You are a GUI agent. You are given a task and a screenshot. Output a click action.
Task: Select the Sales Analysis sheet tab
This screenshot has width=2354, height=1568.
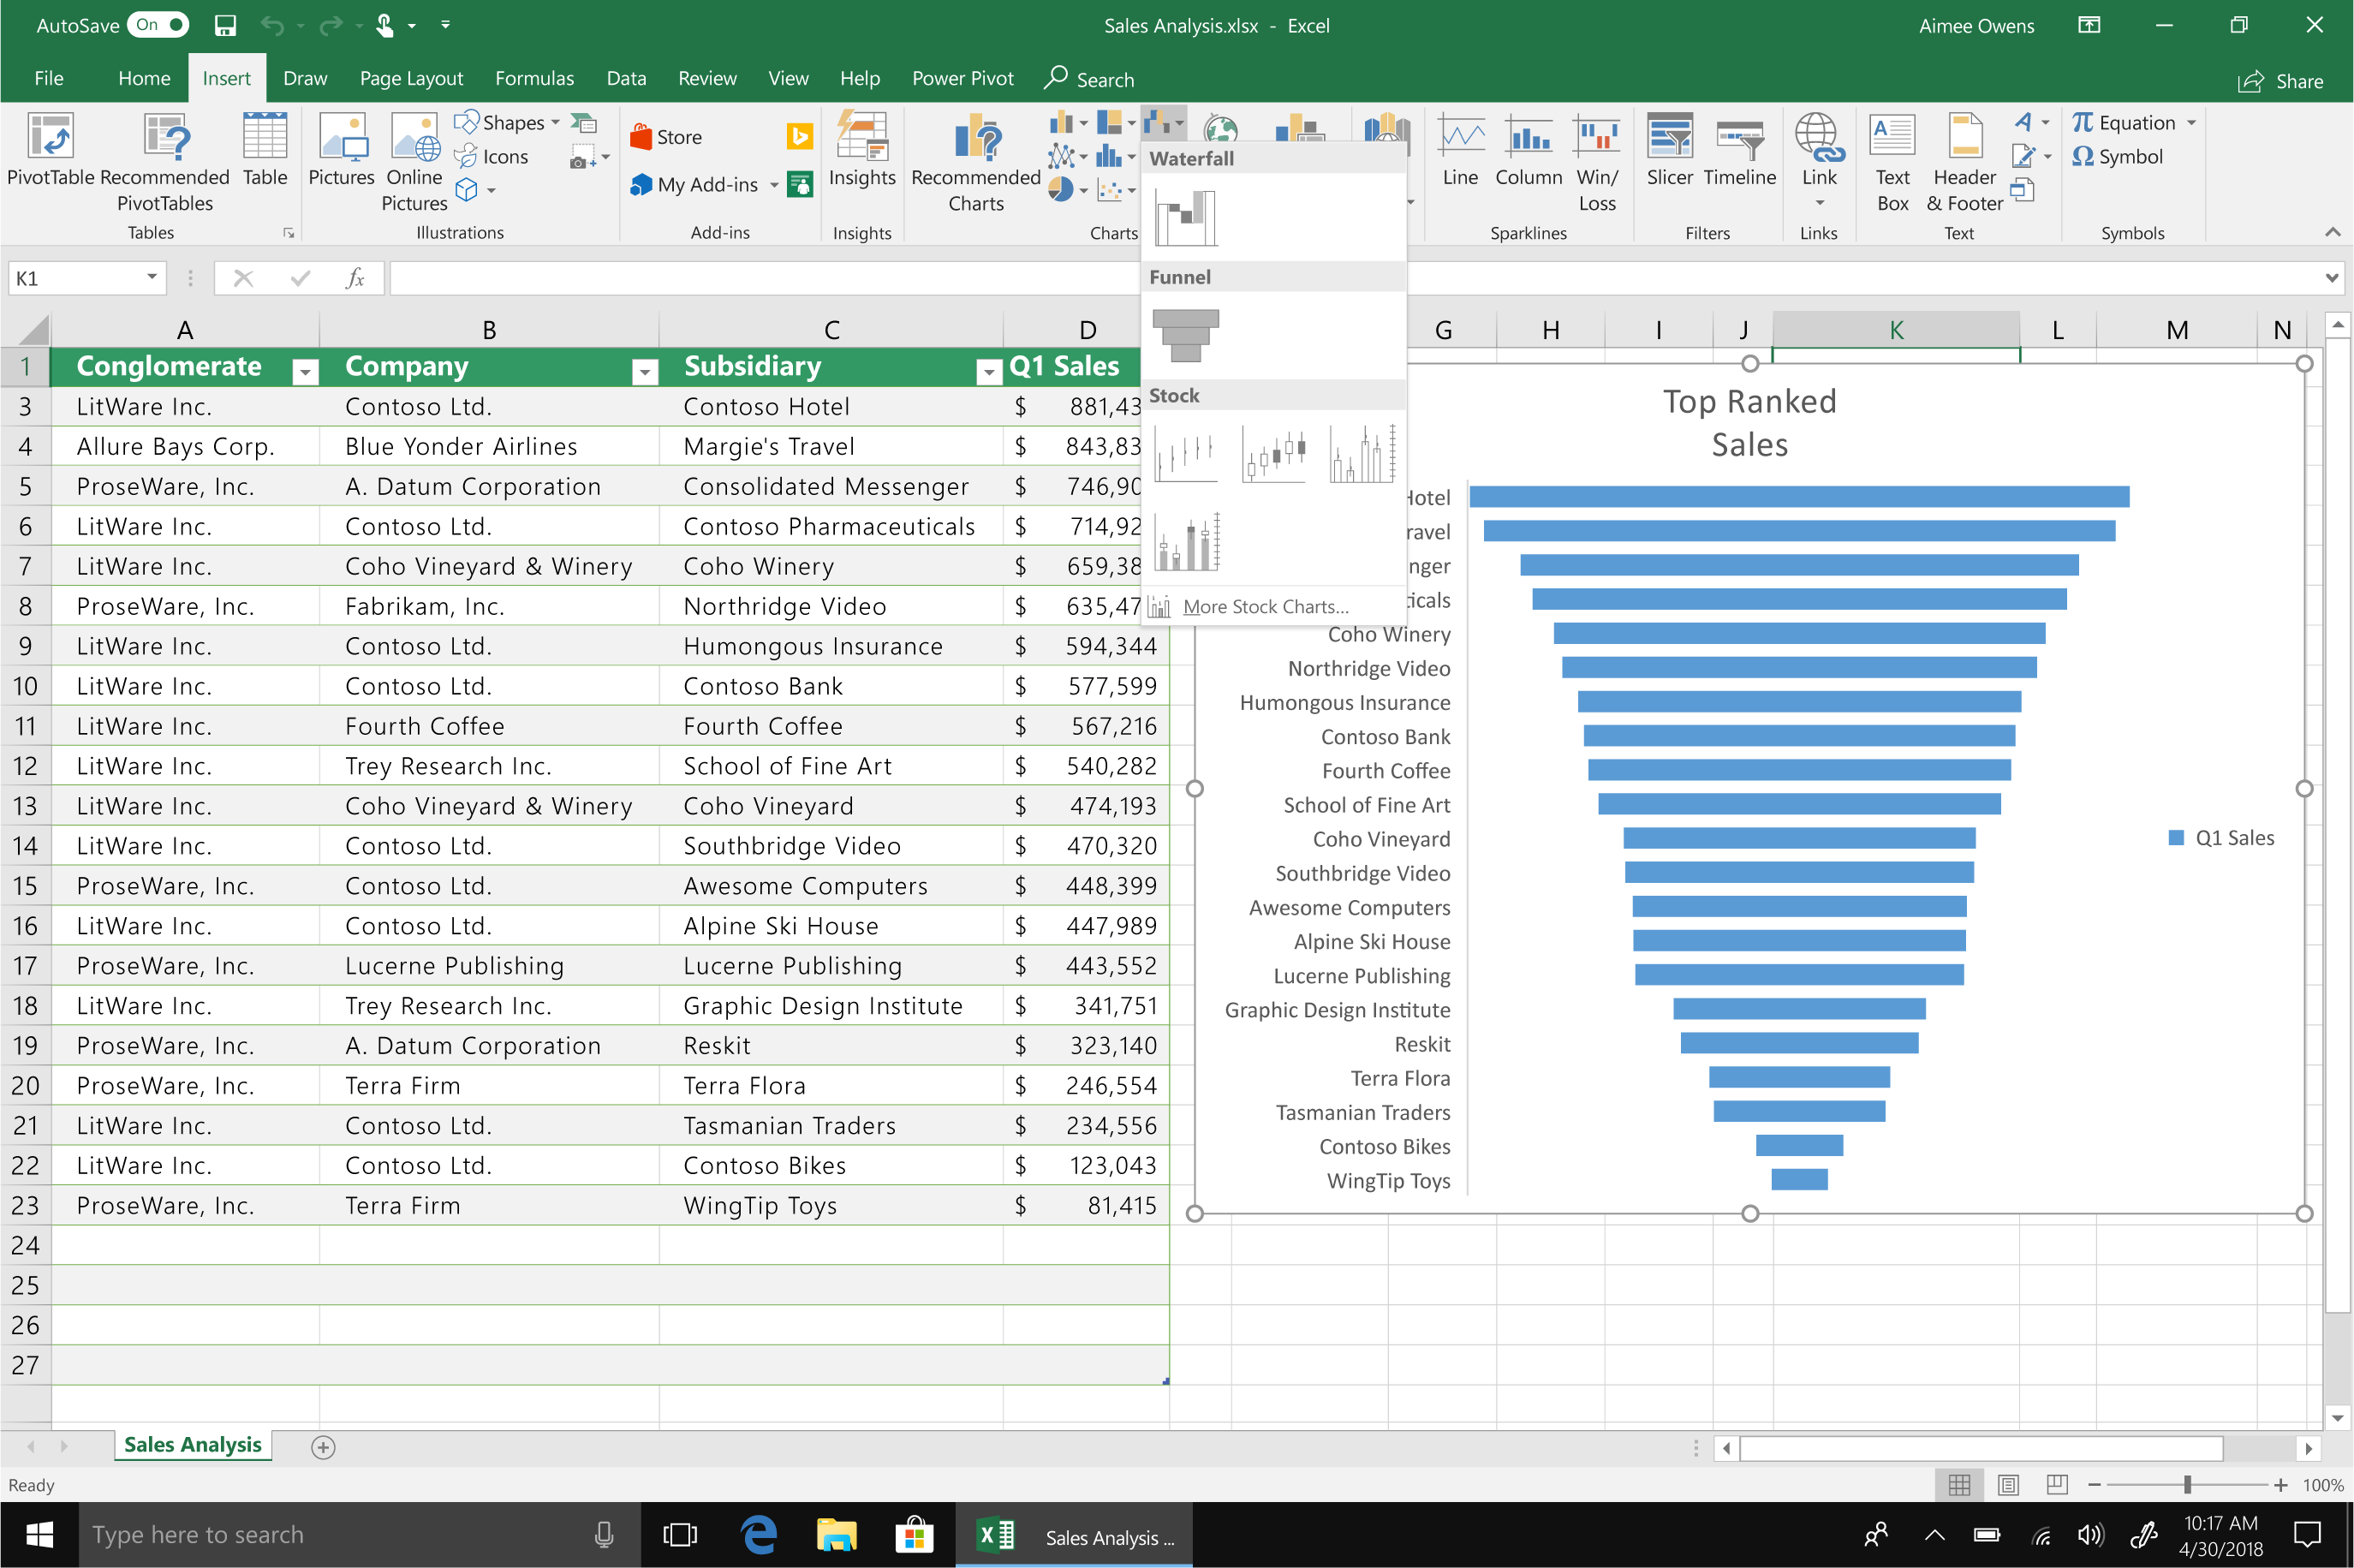(x=192, y=1445)
